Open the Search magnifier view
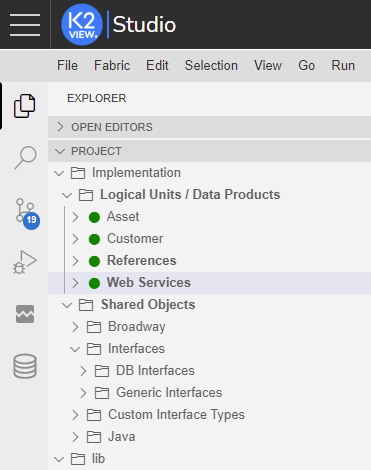The width and height of the screenshot is (371, 470). (x=25, y=157)
